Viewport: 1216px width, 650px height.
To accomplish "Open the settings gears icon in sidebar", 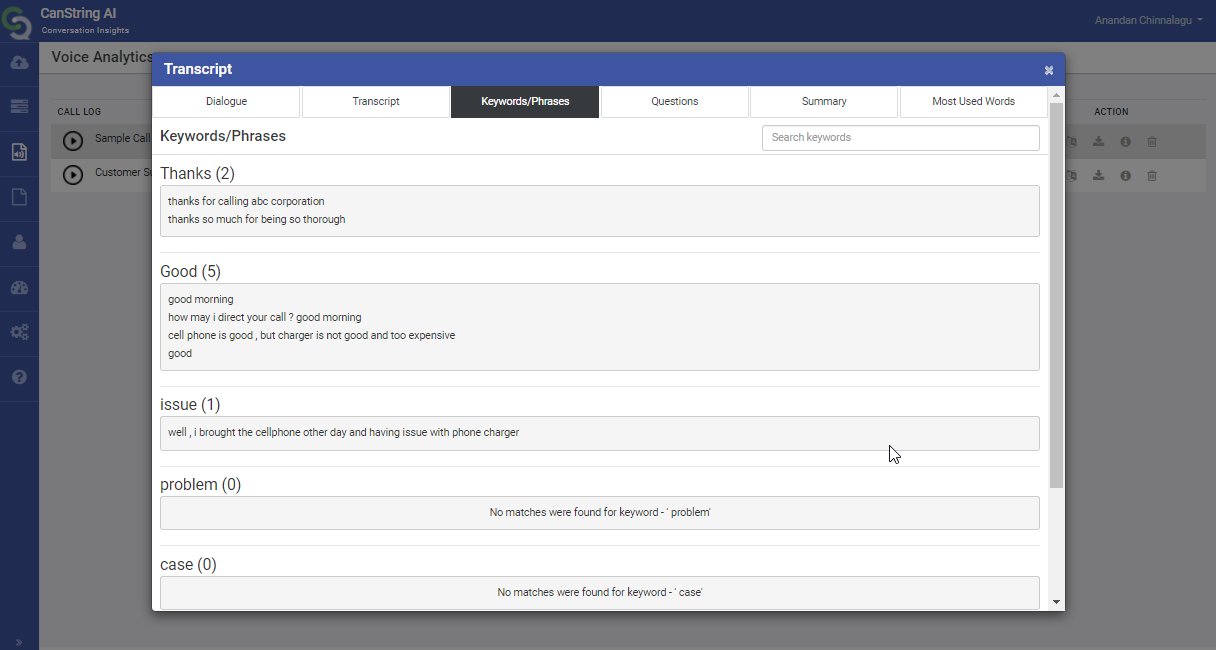I will click(x=19, y=332).
